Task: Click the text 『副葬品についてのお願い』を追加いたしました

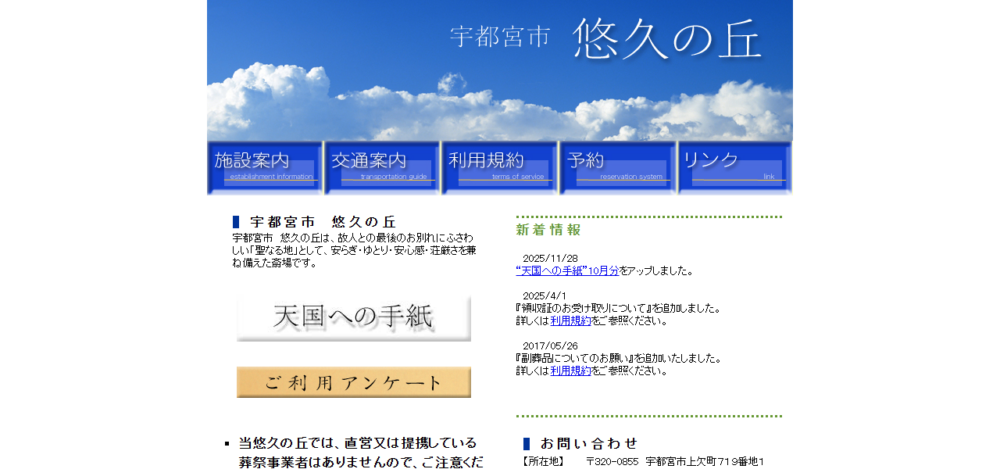Action: [619, 359]
